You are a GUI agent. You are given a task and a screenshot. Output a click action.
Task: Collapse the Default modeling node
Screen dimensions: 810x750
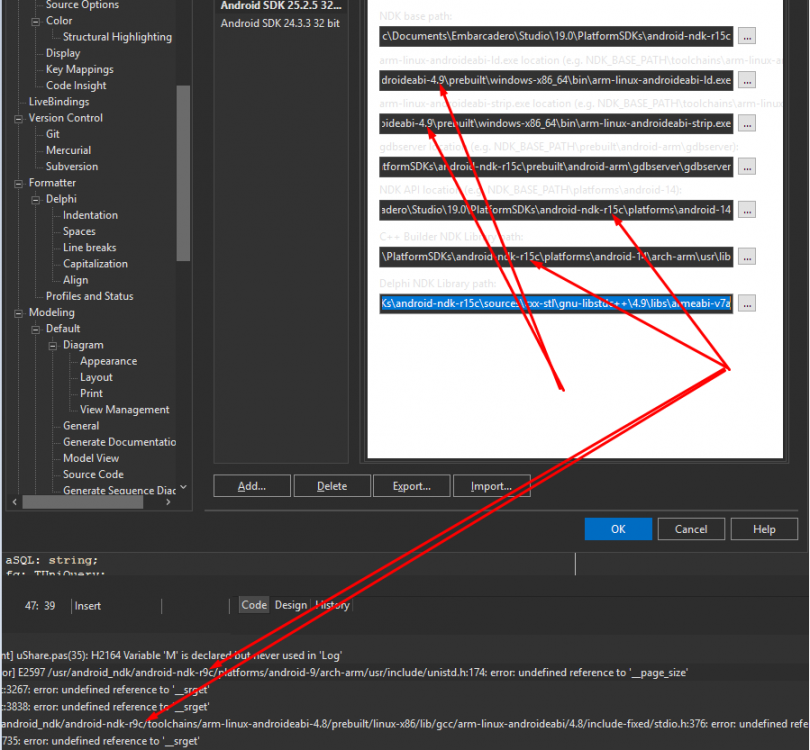point(36,330)
